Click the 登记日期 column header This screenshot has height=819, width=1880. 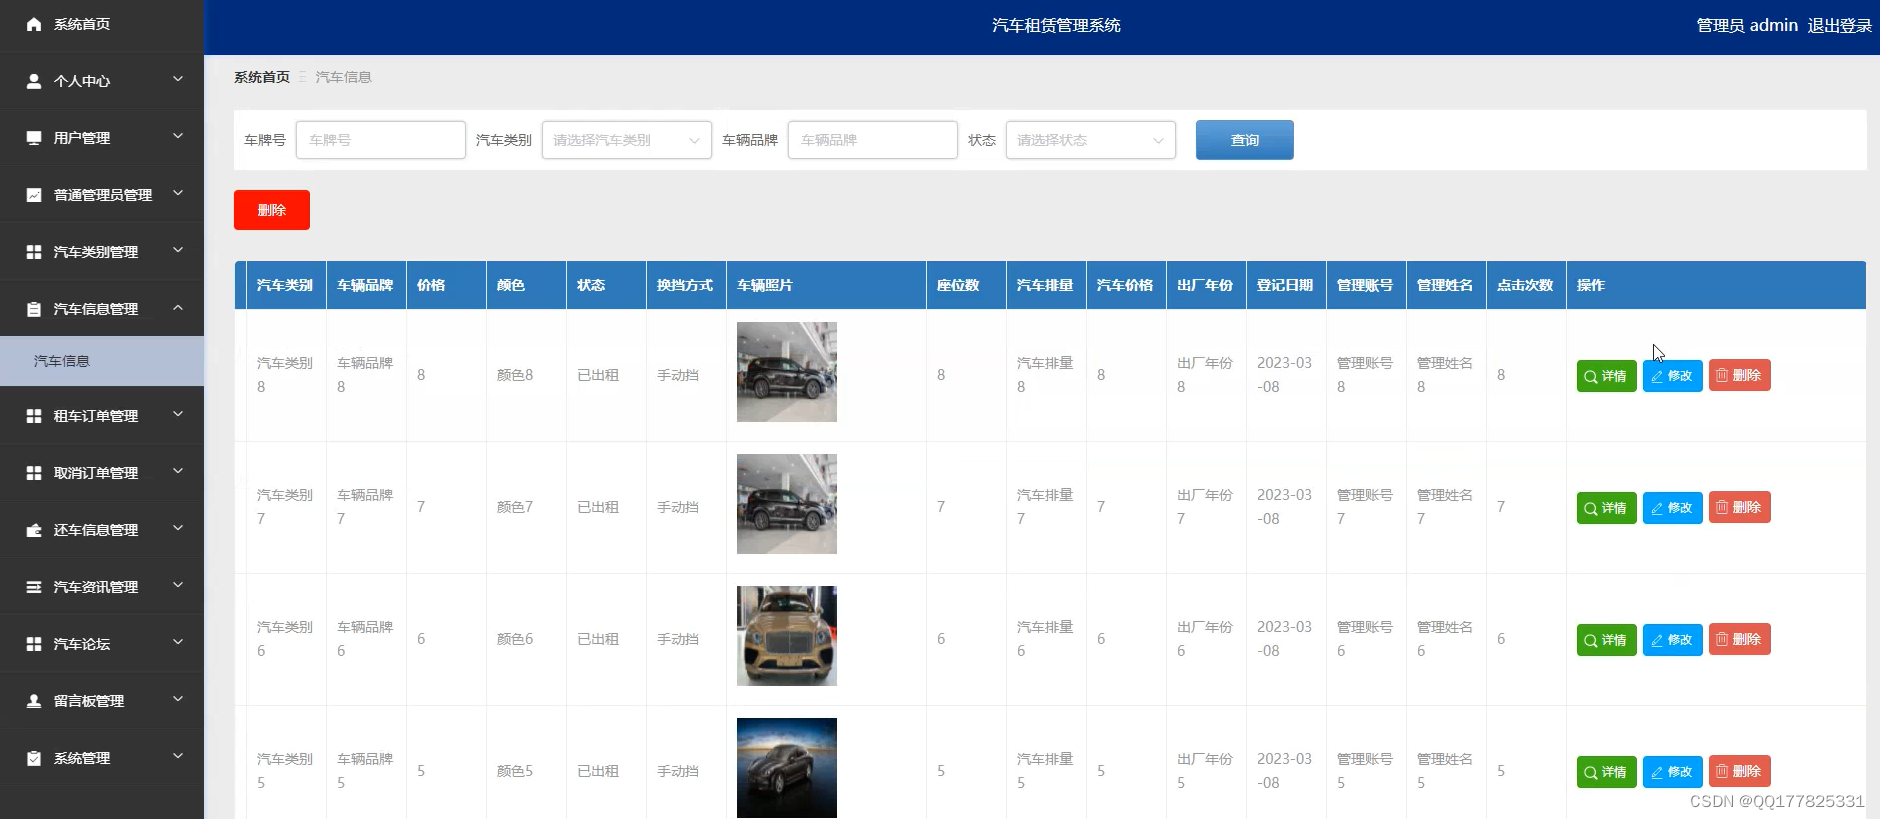[1285, 285]
